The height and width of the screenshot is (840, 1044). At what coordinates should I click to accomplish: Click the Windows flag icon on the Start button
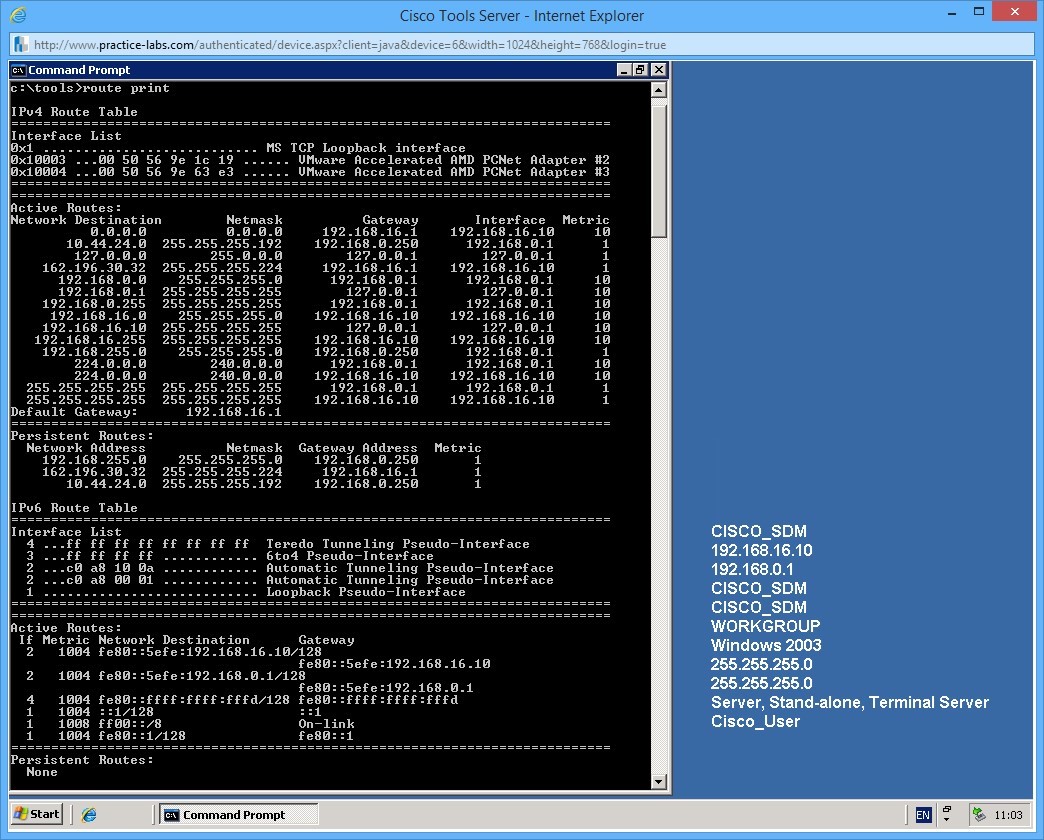click(x=21, y=813)
